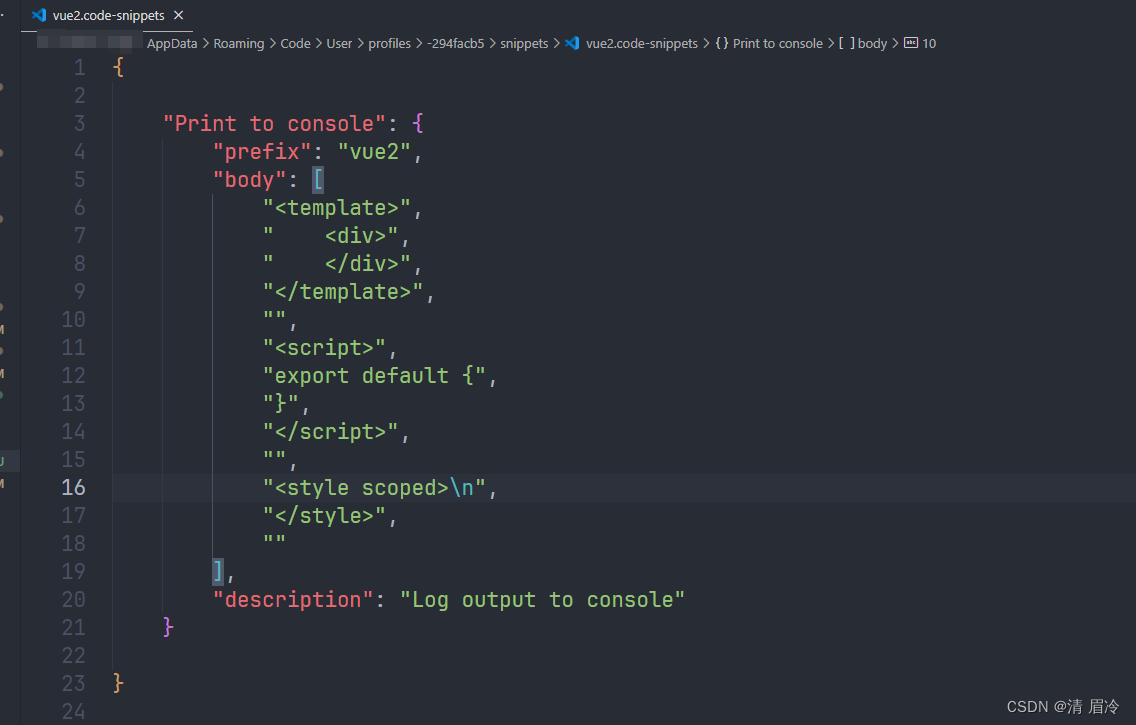Image resolution: width=1136 pixels, height=725 pixels.
Task: Open breadcrumb item 10
Action: [929, 43]
